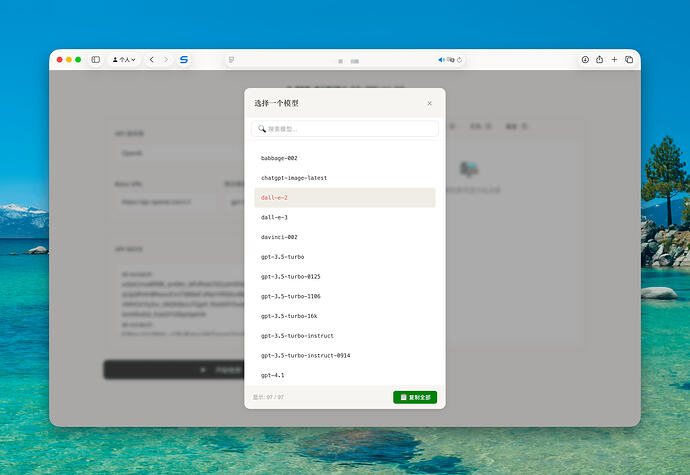Go back with the back arrow
The width and height of the screenshot is (690, 475).
coord(152,59)
